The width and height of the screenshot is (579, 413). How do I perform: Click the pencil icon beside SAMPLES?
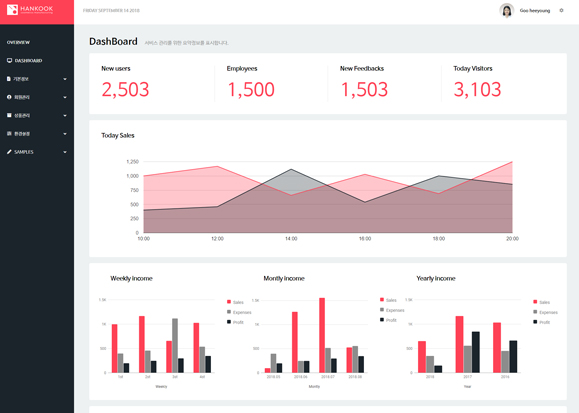click(x=9, y=152)
